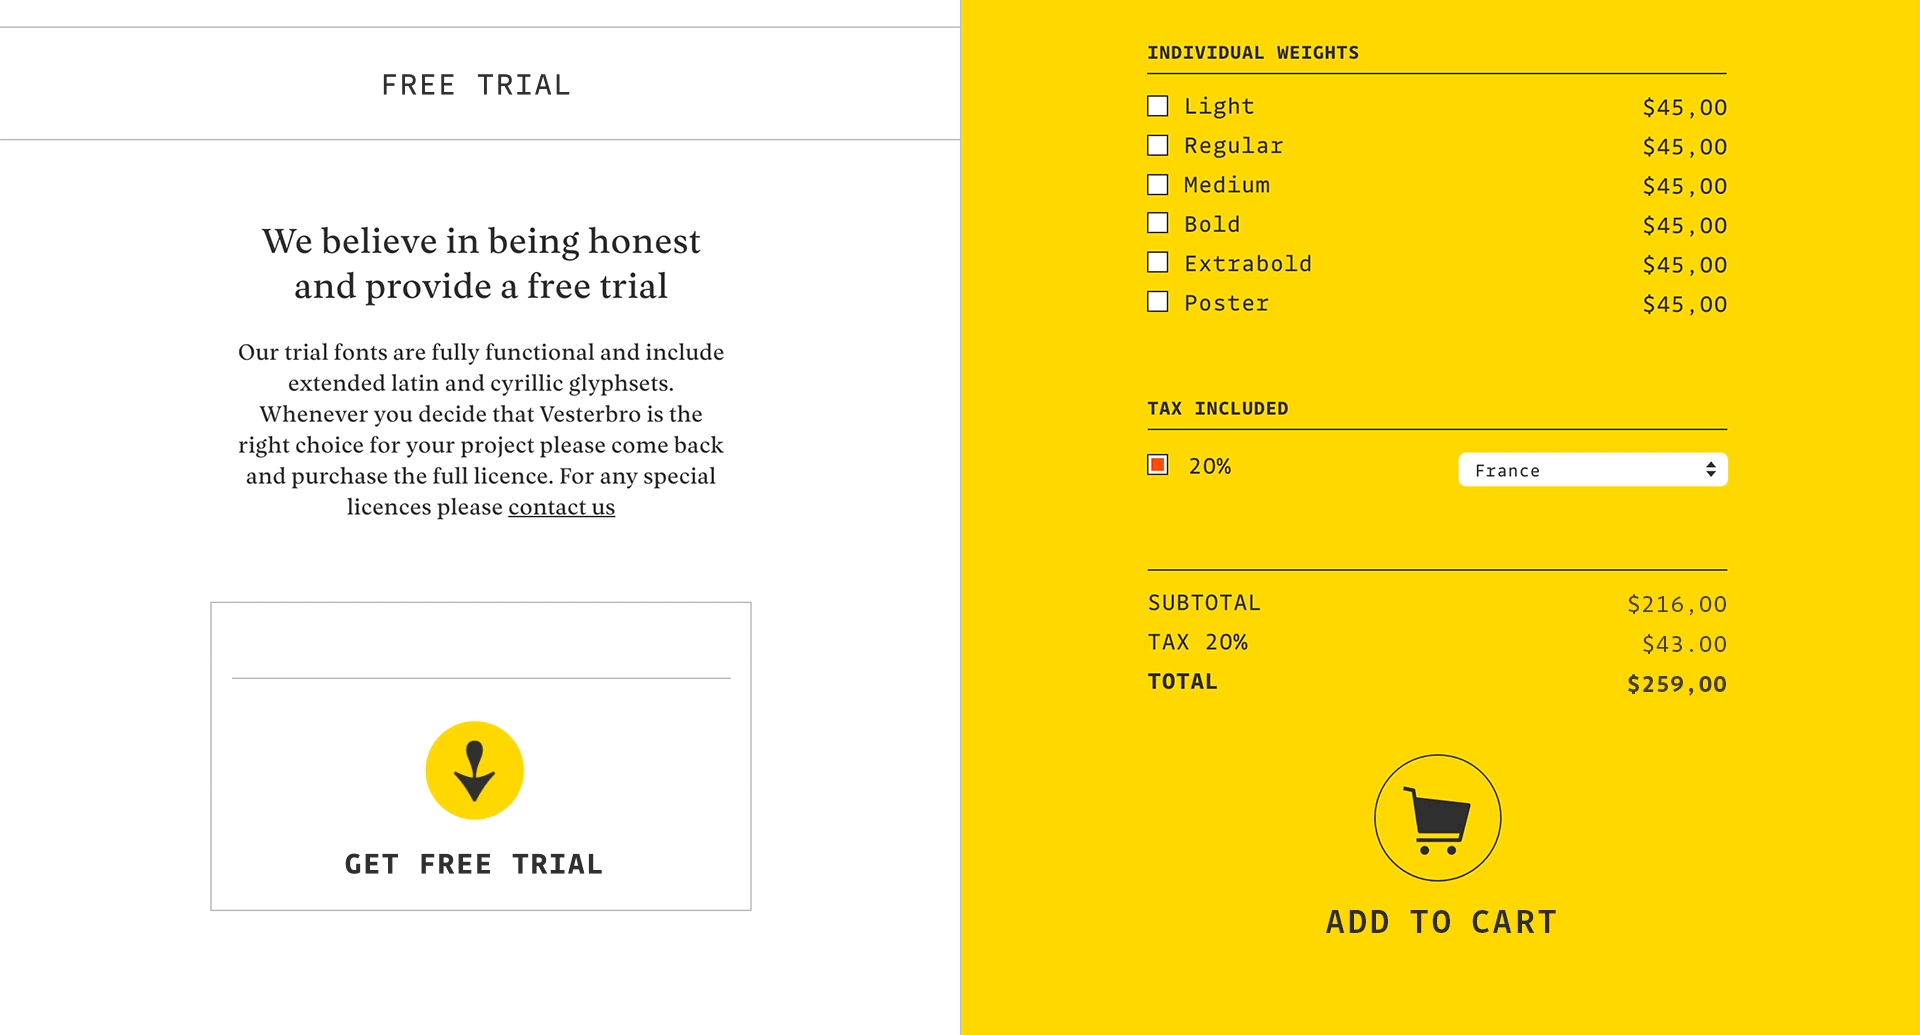Viewport: 1920px width, 1035px height.
Task: Check the Extrabold weight option
Action: [x=1158, y=263]
